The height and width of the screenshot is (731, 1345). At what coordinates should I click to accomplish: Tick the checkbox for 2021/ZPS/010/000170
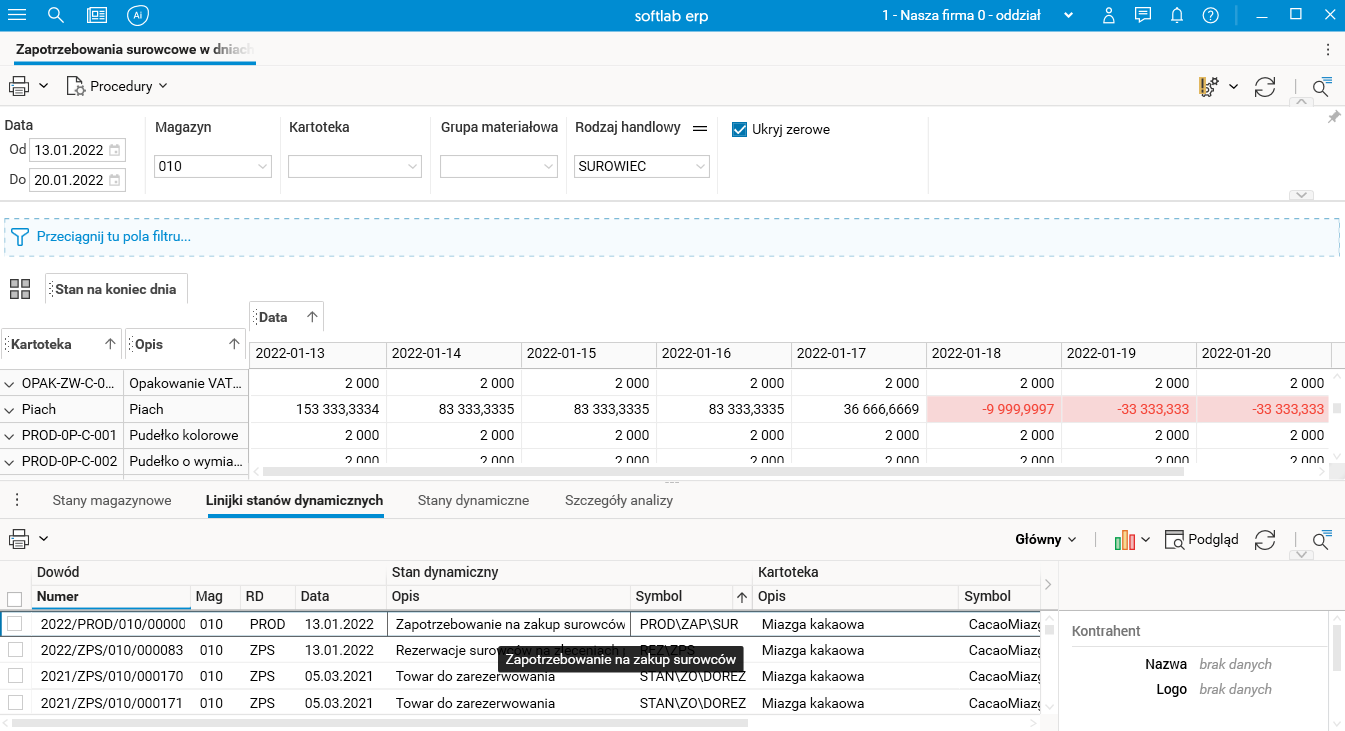[14, 677]
